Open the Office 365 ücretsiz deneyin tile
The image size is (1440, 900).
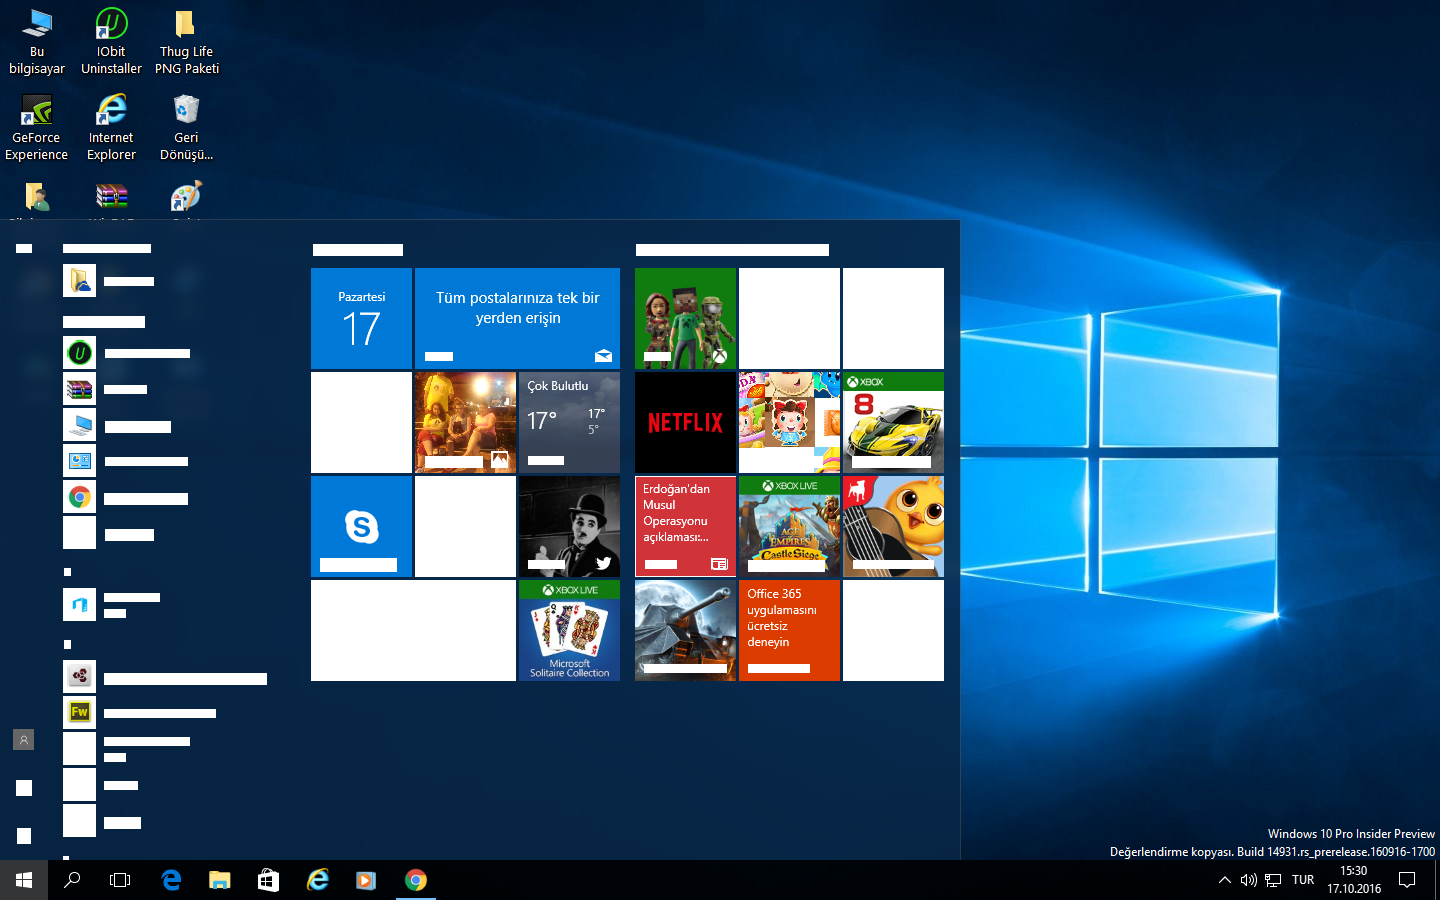click(x=789, y=630)
